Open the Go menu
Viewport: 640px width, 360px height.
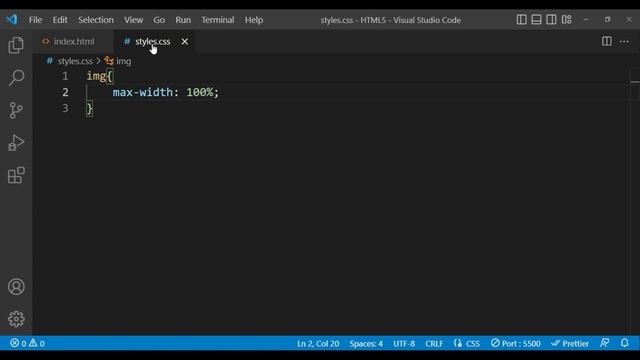pos(159,20)
